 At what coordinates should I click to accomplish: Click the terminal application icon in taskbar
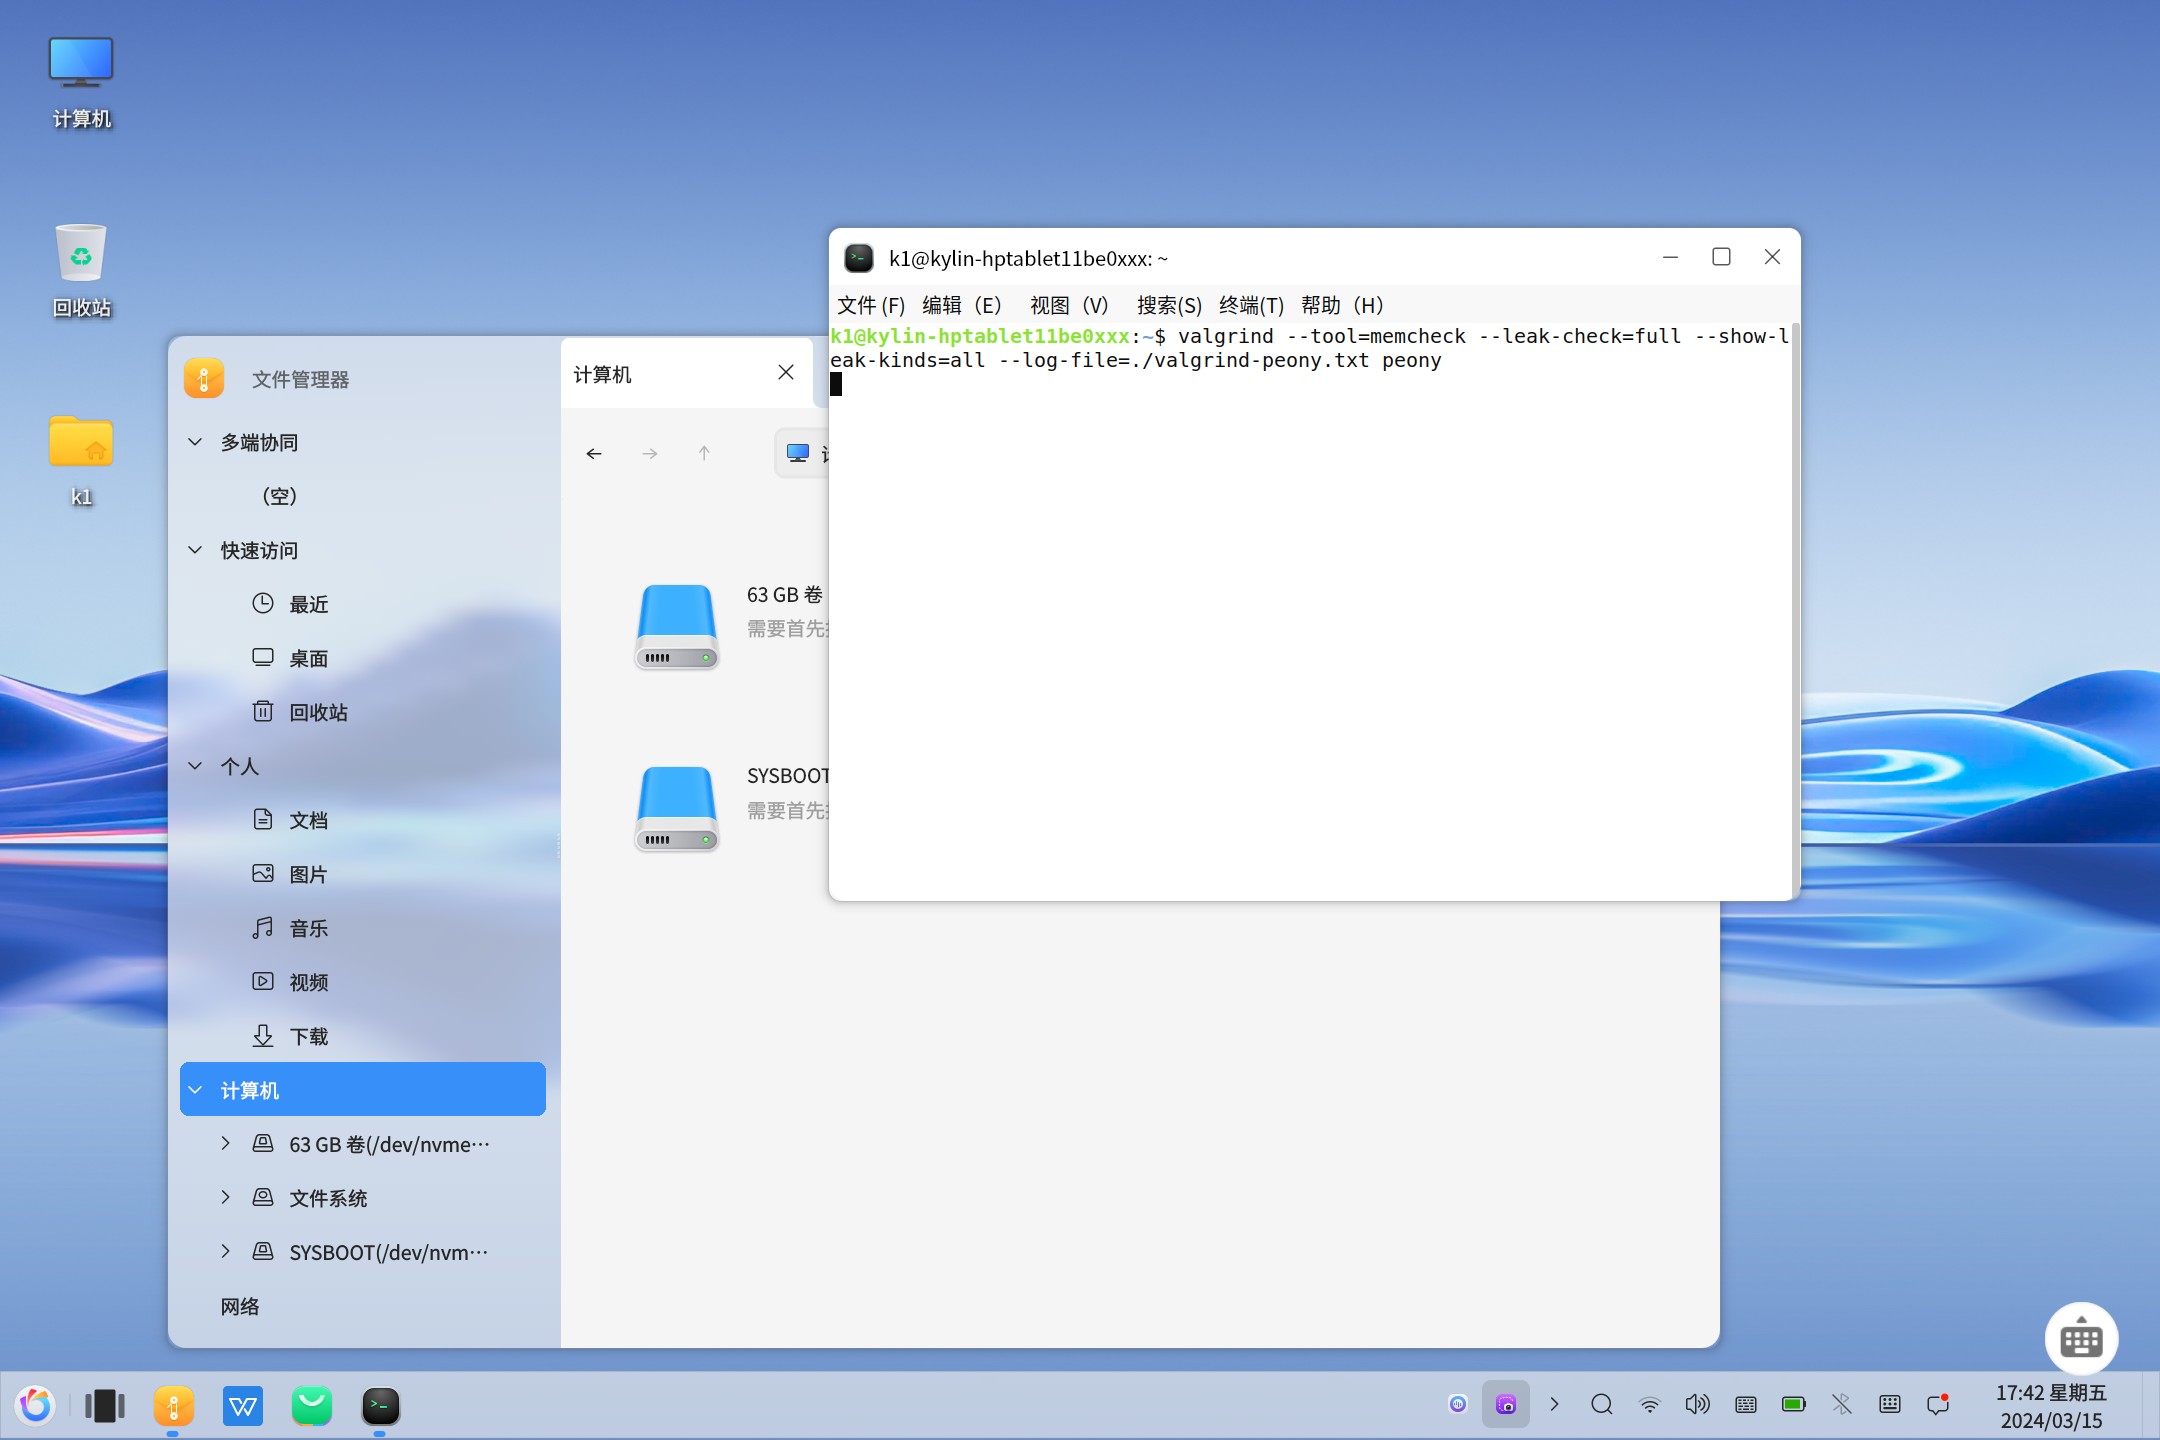[381, 1405]
